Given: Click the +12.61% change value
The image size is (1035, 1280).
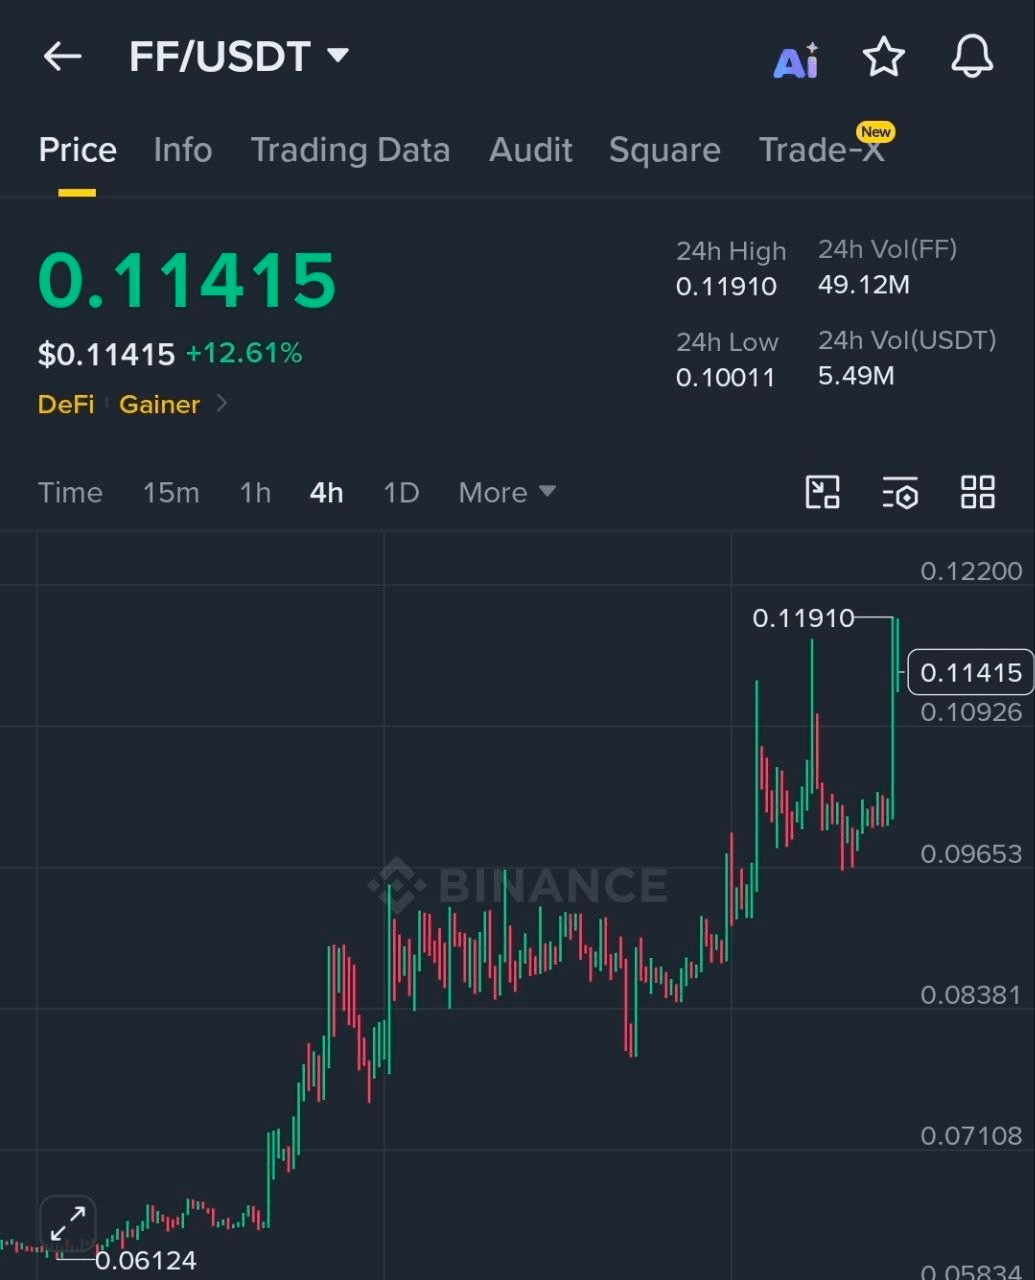Looking at the screenshot, I should (244, 353).
